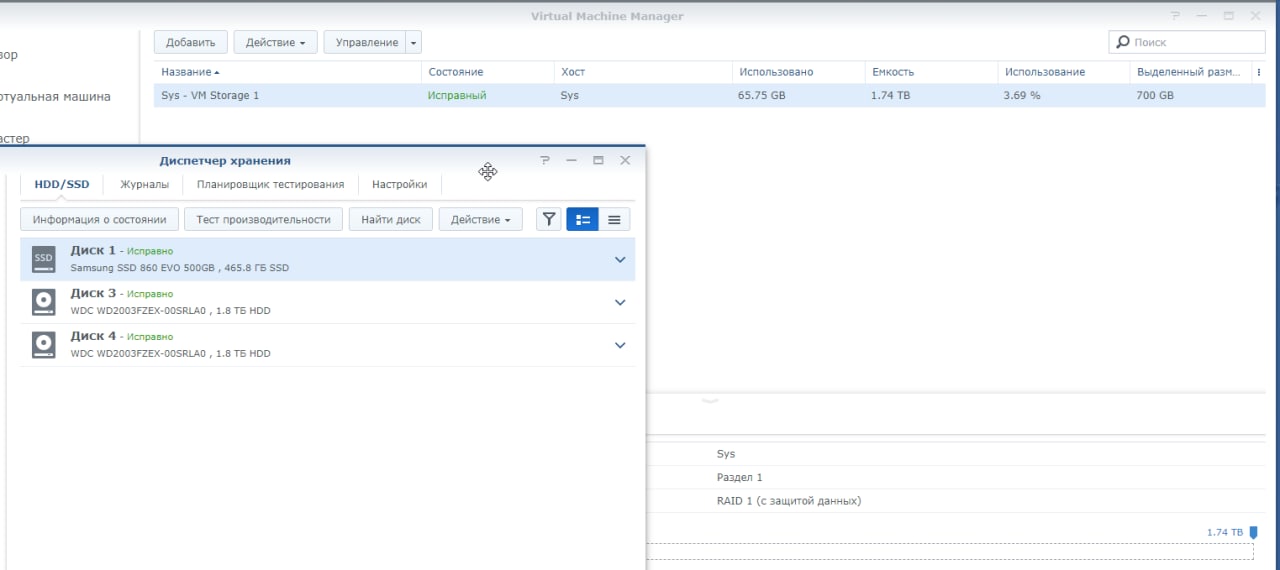Click the HDD icon of Диск 4
1280x570 pixels.
[x=43, y=345]
